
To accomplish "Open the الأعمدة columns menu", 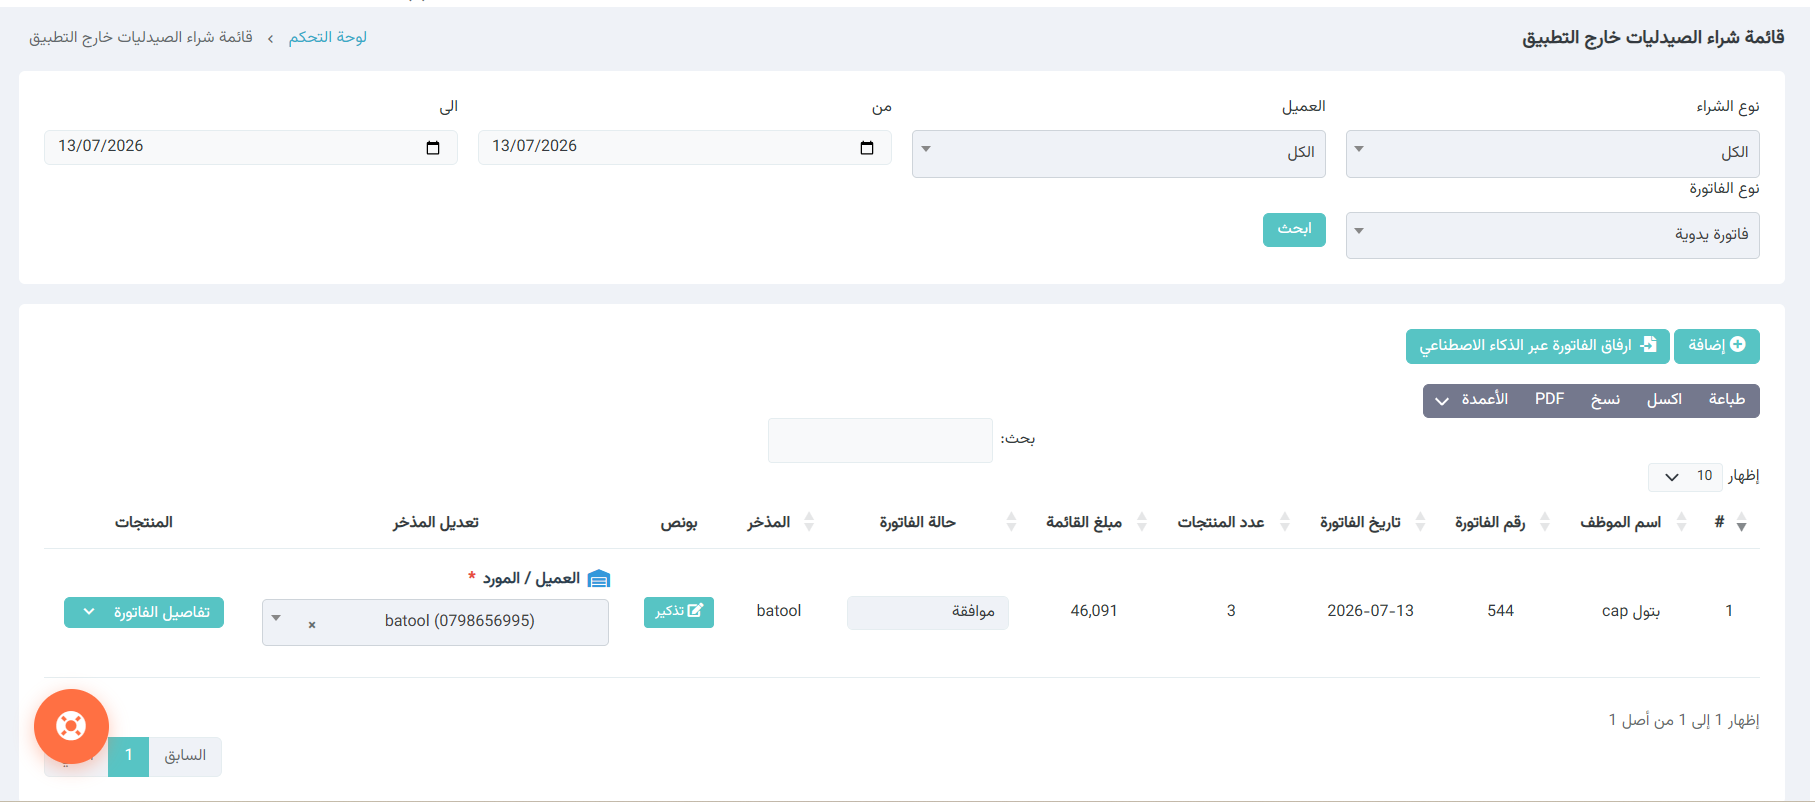I will click(x=1471, y=400).
